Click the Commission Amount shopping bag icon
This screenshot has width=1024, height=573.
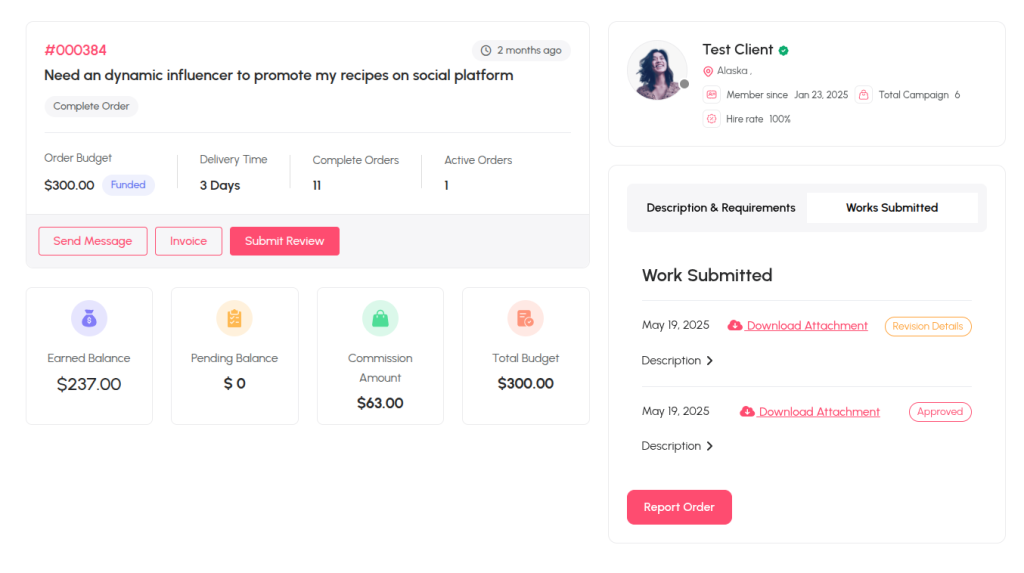(380, 318)
